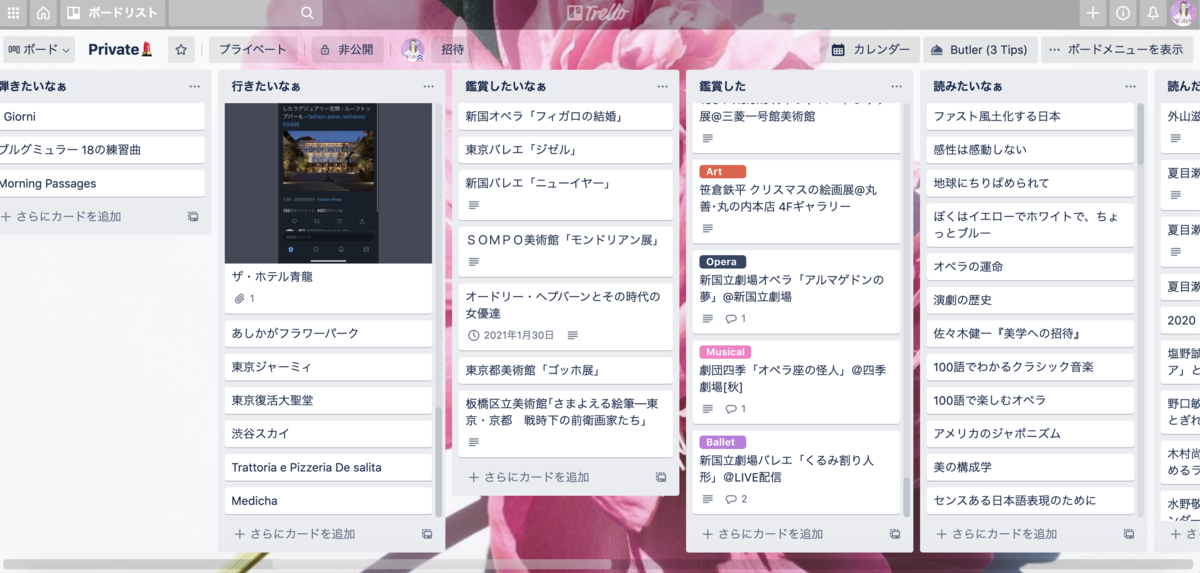Click 鑑賞した list vertical scrollbar

click(x=906, y=496)
